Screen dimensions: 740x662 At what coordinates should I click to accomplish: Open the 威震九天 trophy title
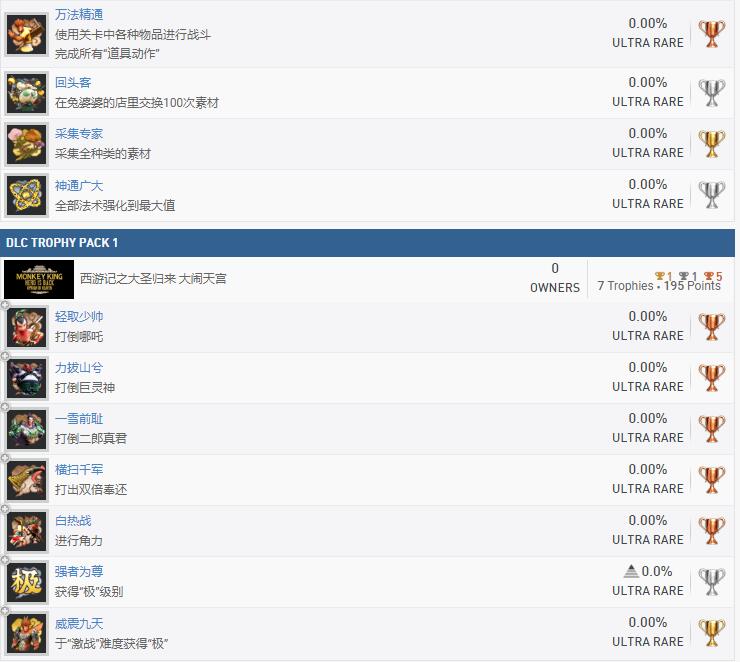79,622
